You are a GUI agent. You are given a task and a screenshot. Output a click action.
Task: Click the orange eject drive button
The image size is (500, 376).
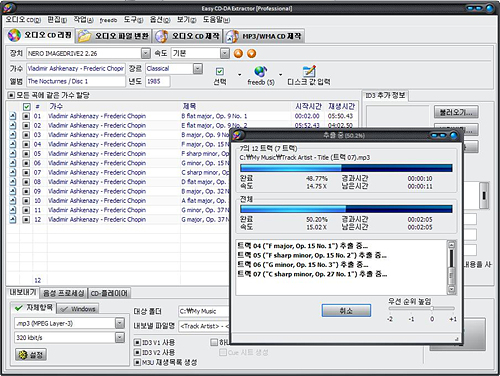[238, 53]
